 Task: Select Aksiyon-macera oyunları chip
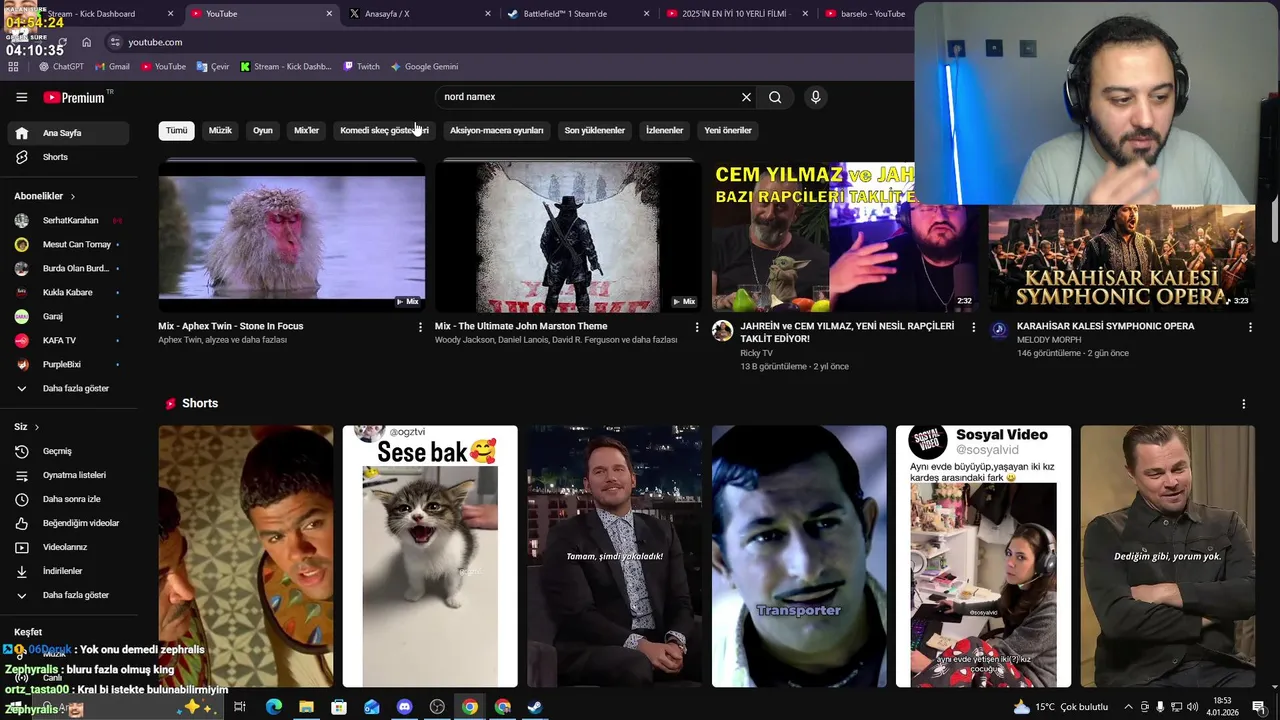tap(497, 130)
